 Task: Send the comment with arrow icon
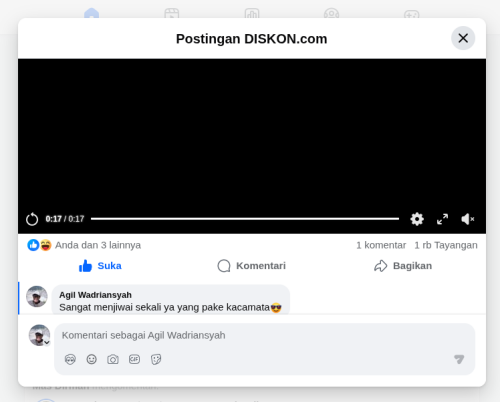point(459,359)
